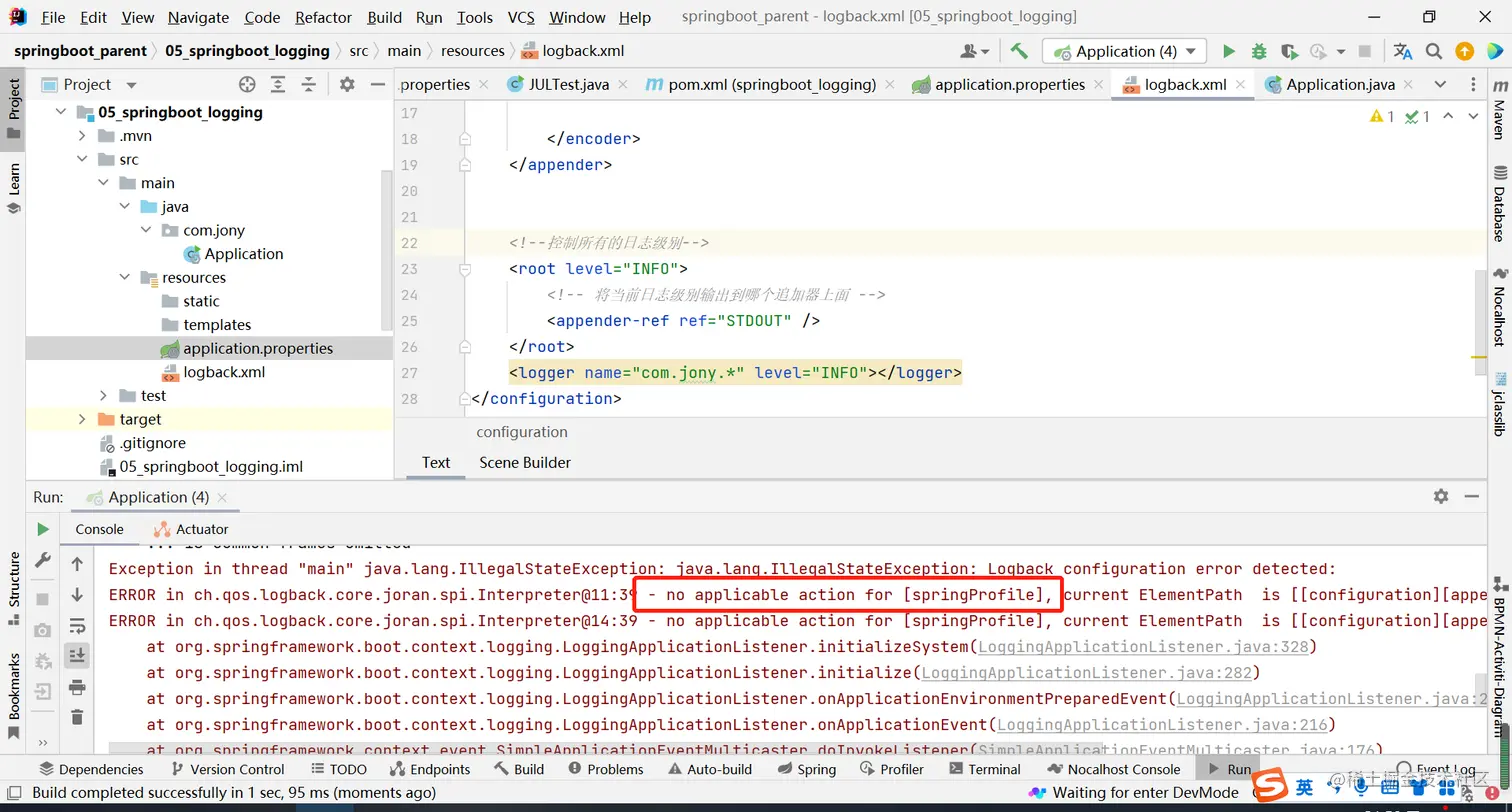Click the Profiler tool window button
Screen dimensions: 1512x812
891,769
